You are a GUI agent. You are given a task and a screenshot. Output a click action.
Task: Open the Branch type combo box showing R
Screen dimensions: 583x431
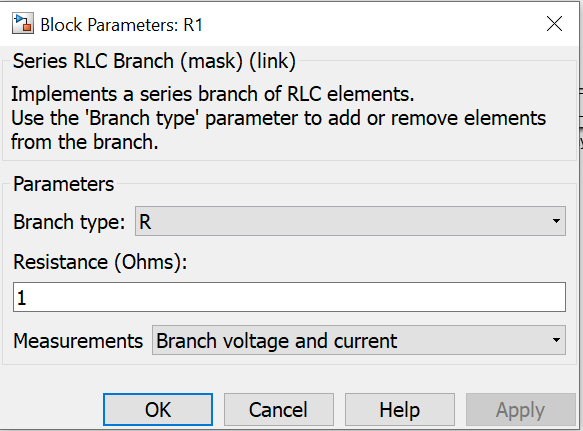[350, 221]
